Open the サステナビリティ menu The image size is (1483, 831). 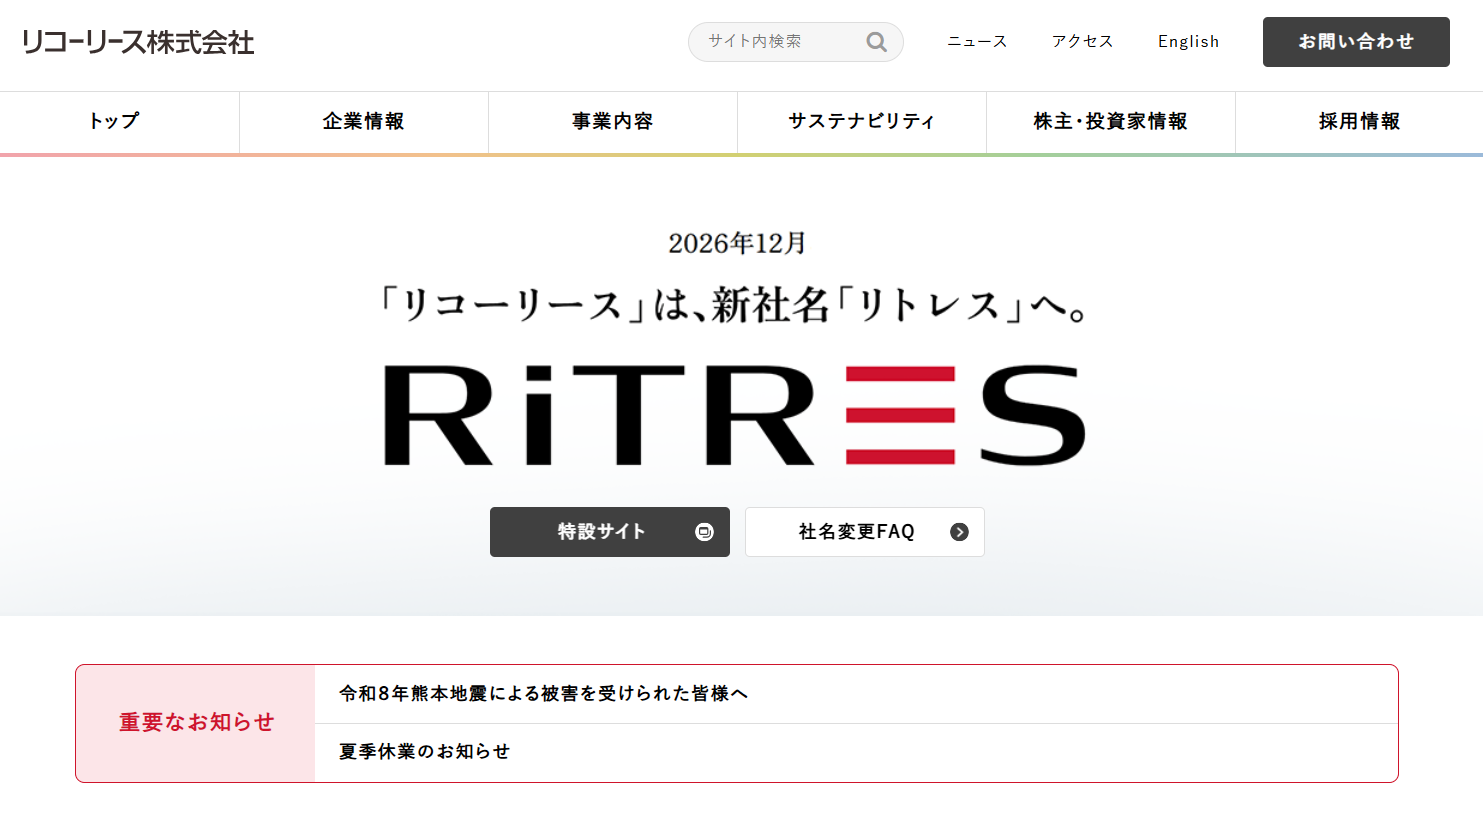tap(862, 122)
